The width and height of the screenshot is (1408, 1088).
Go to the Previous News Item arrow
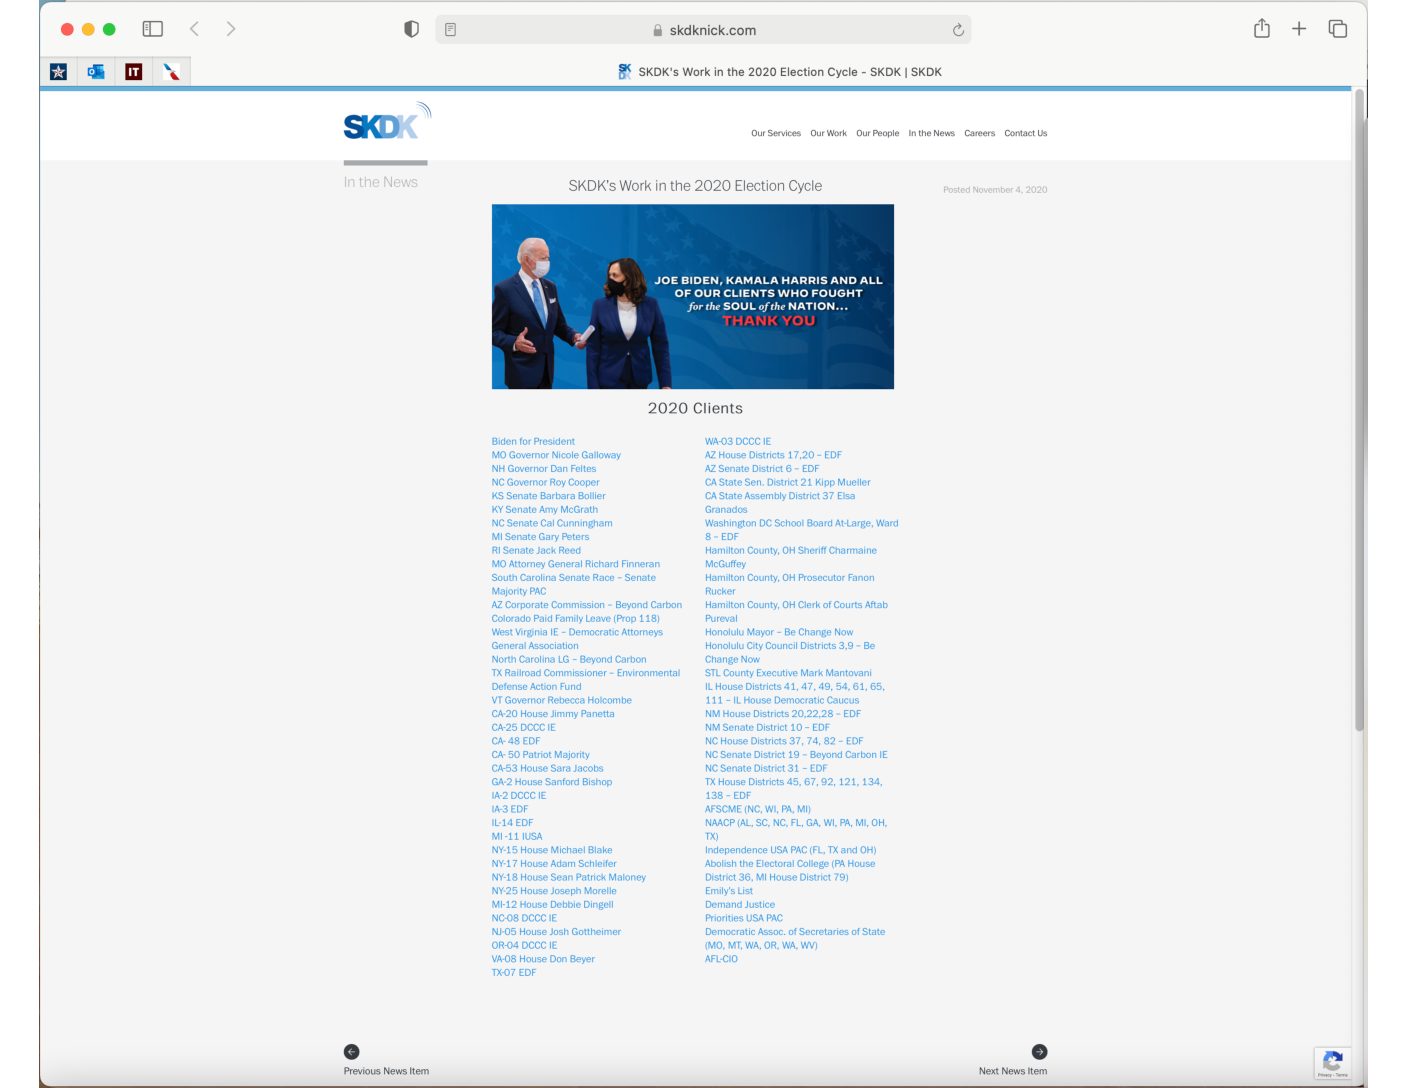352,1052
